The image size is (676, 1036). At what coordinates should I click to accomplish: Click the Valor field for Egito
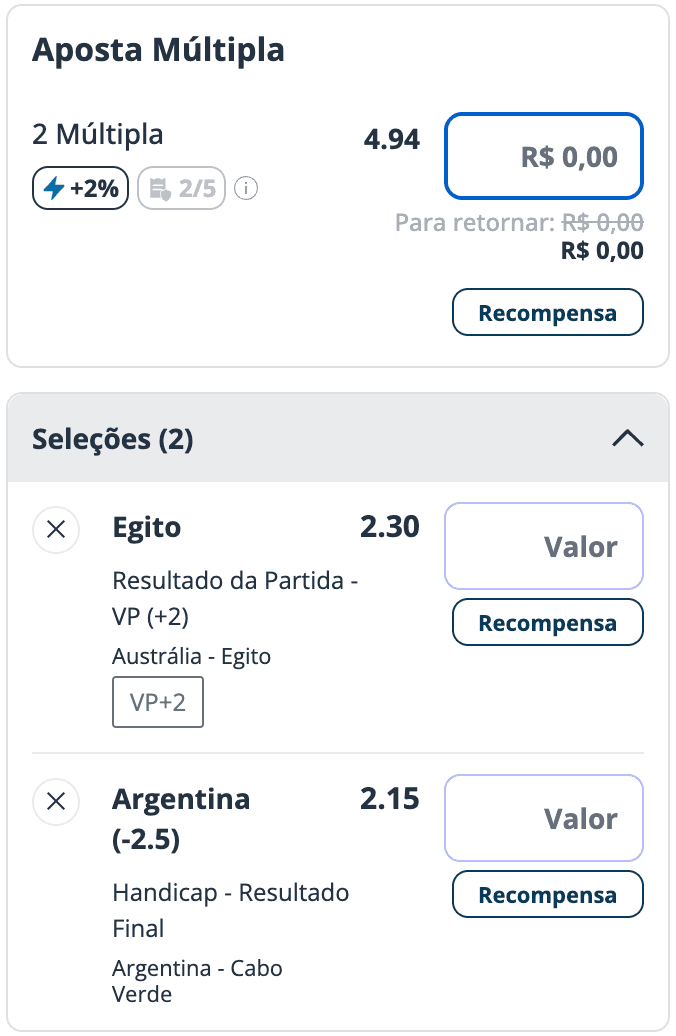[544, 546]
